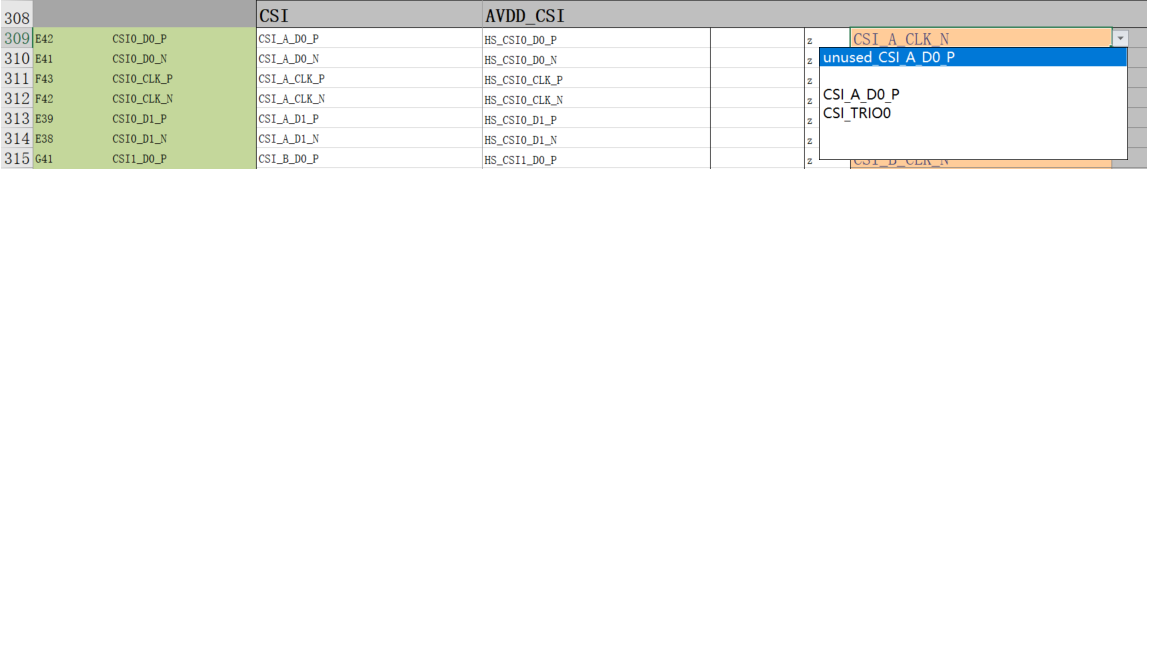1152x648 pixels.
Task: Select row header 314
Action: click(17, 138)
